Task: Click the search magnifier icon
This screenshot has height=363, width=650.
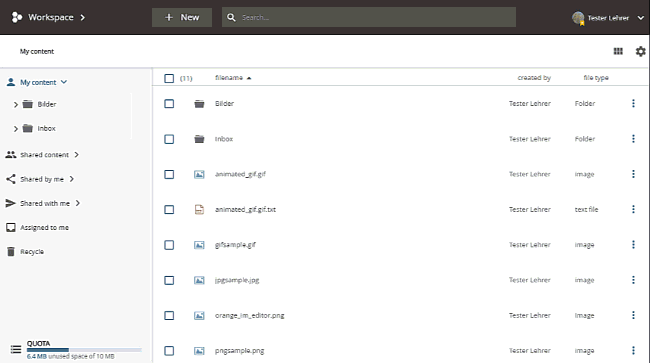Action: pos(231,17)
